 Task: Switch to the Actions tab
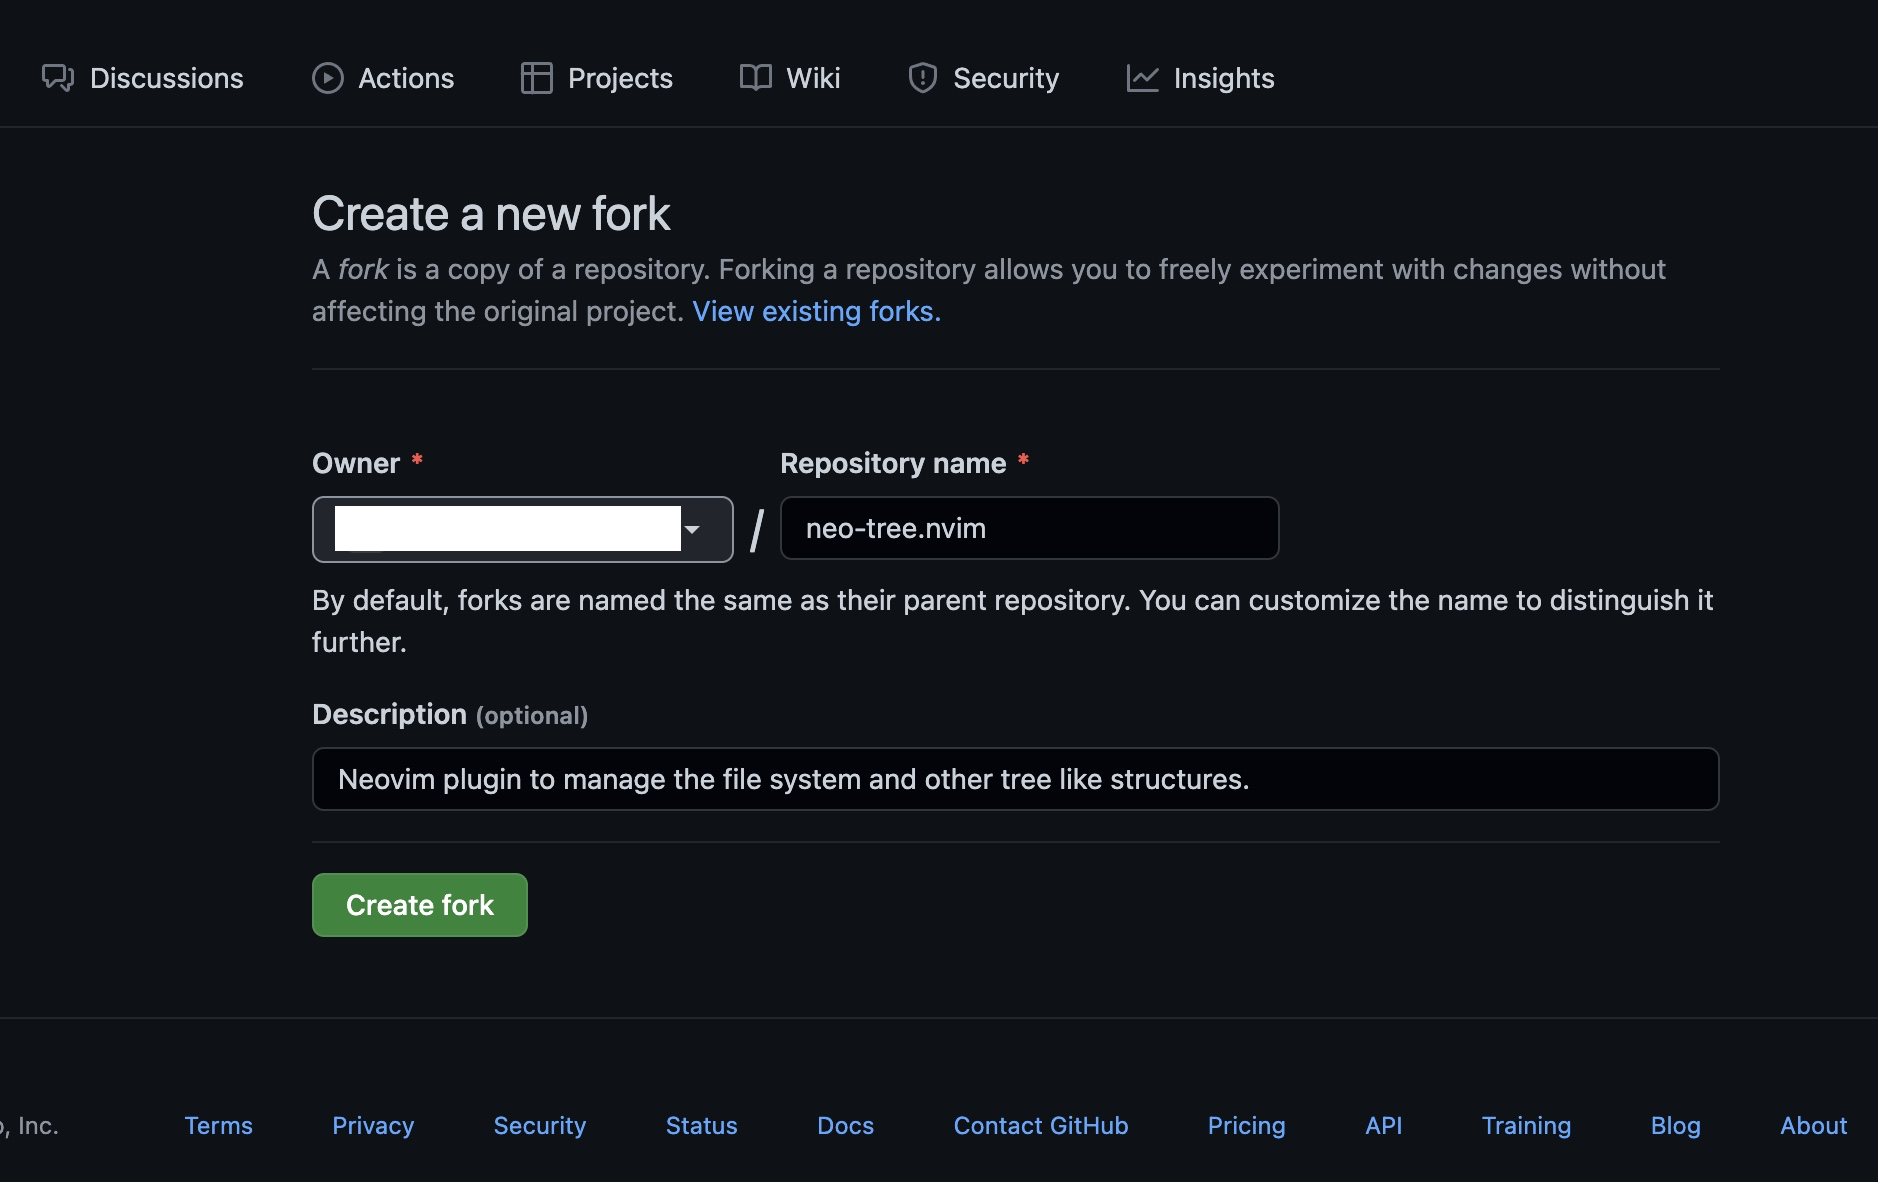click(384, 78)
